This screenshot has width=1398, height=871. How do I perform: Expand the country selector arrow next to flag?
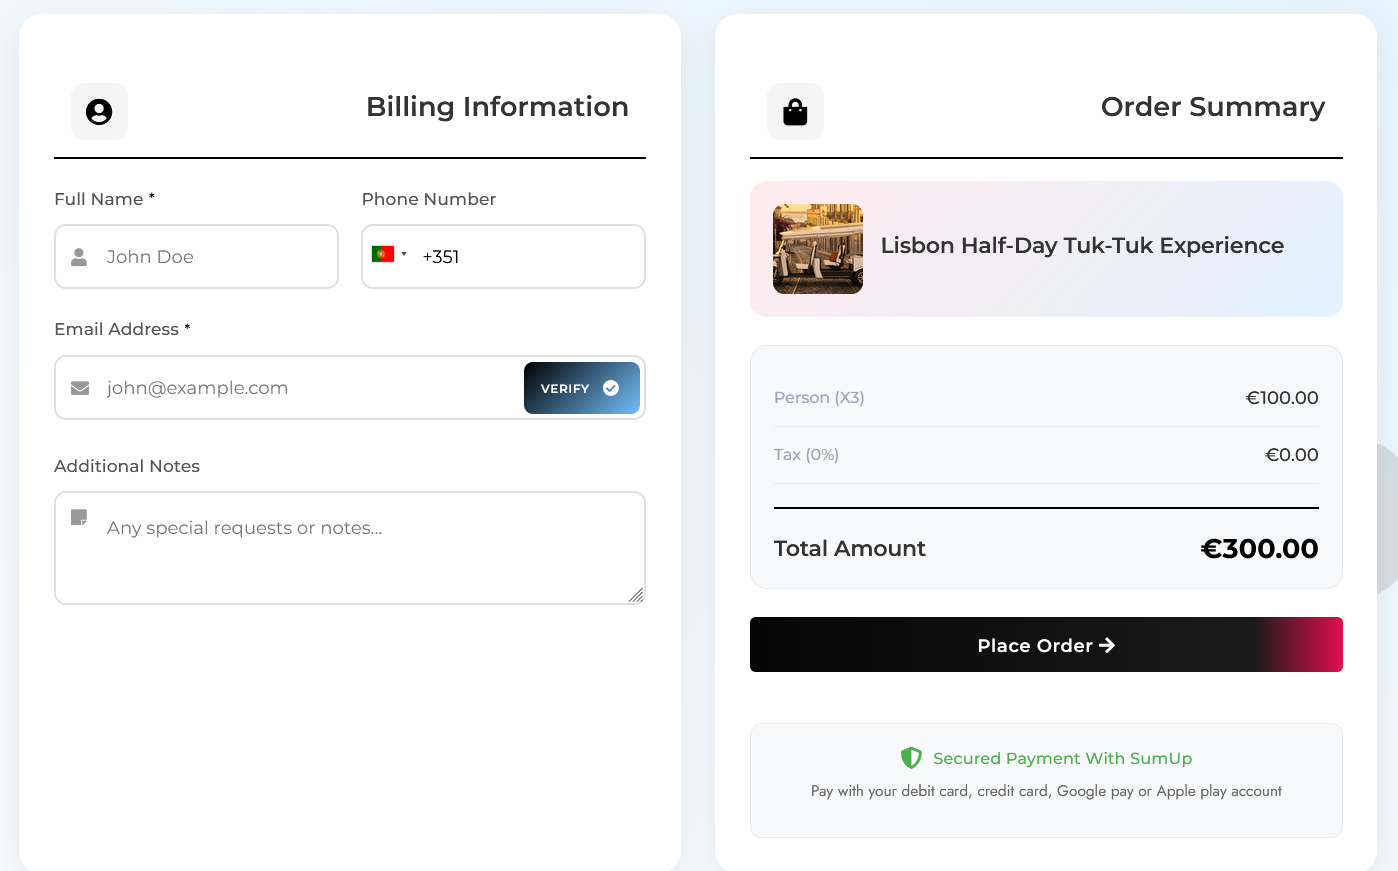(404, 255)
